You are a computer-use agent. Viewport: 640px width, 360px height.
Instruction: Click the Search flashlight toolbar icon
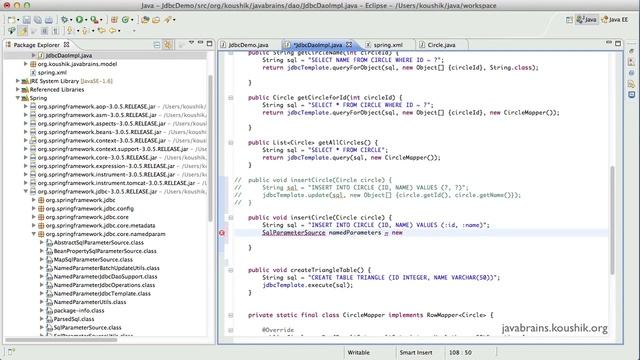167,20
